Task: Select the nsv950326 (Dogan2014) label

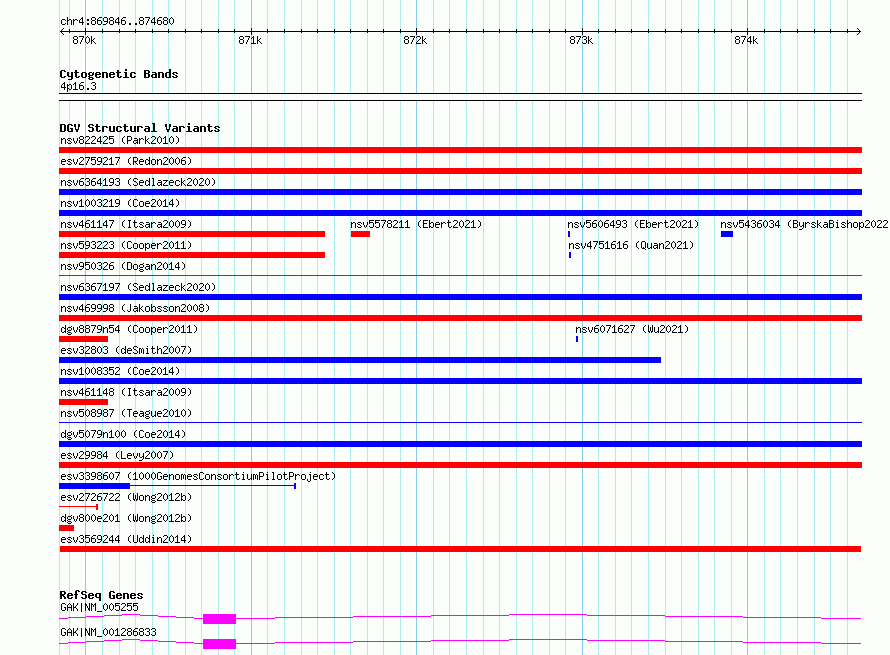Action: (x=123, y=266)
